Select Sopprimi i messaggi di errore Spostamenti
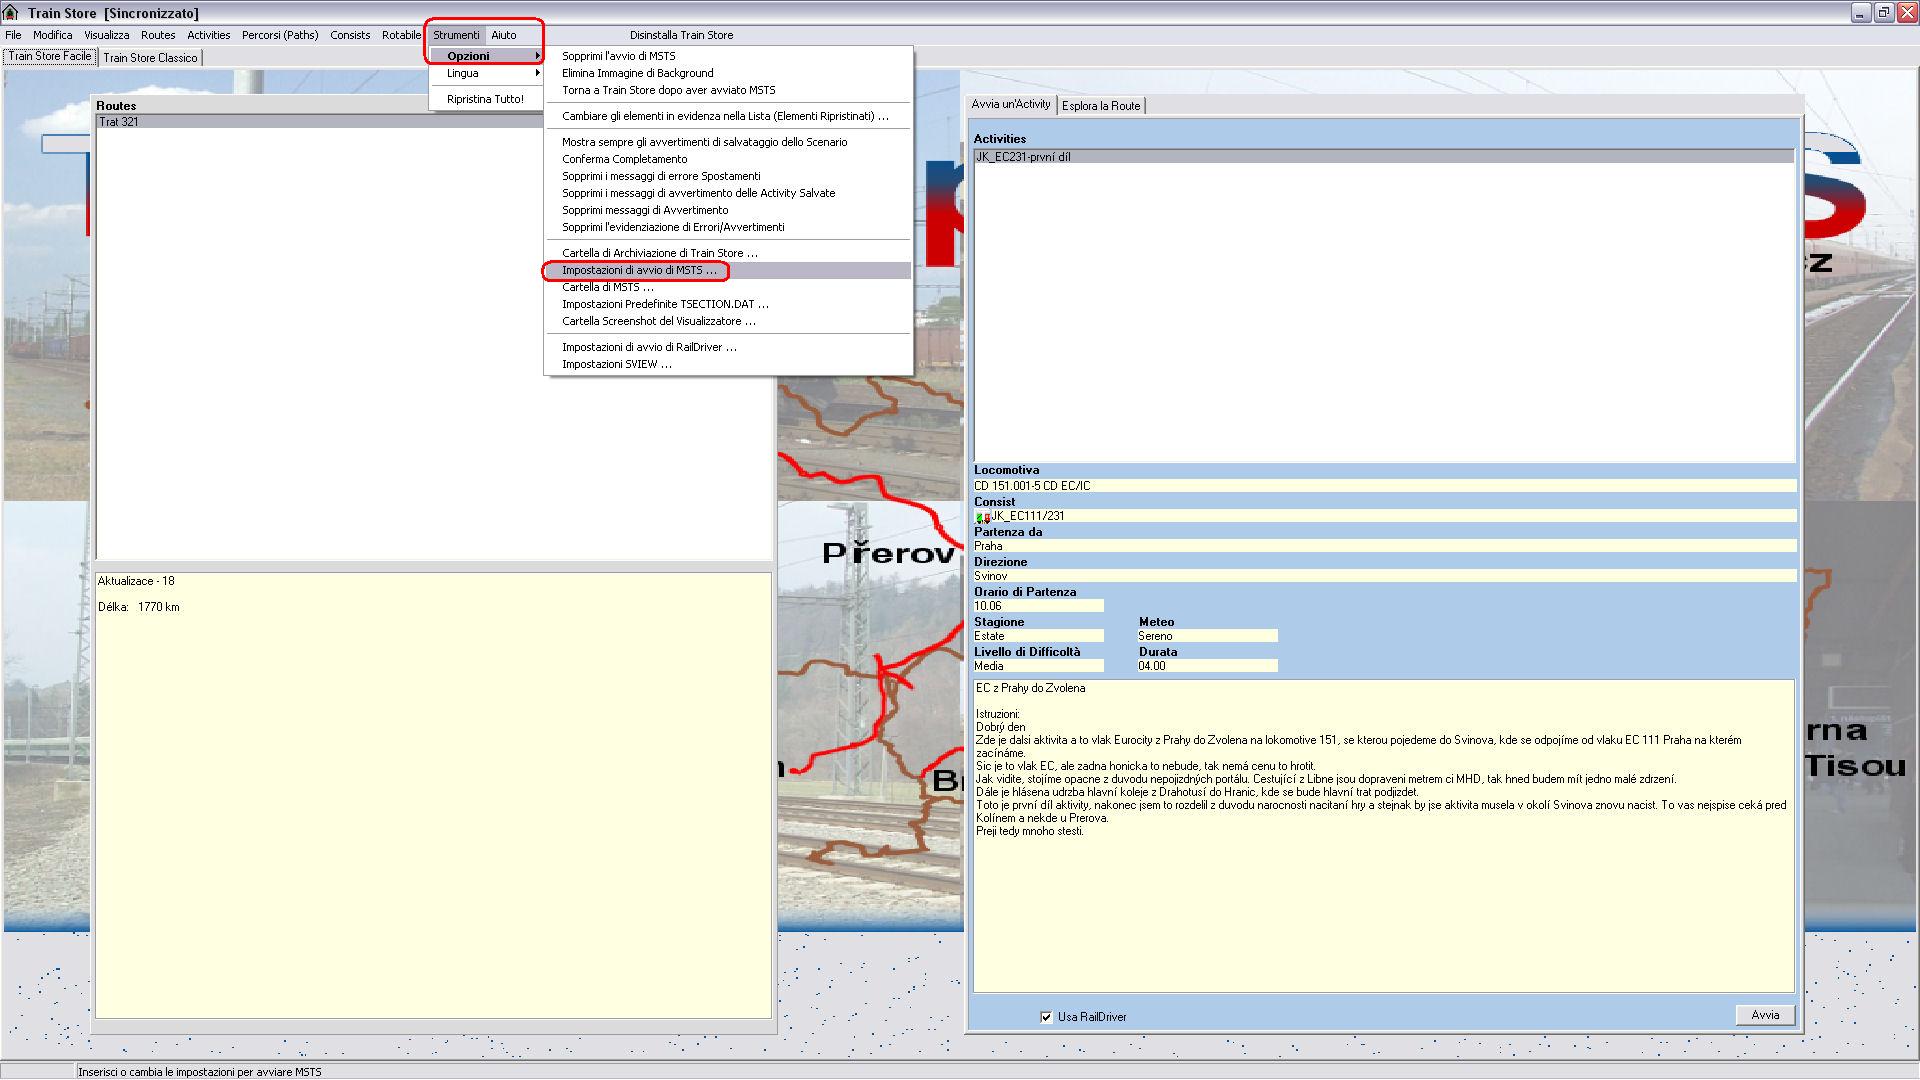Screen dimensions: 1920x1080 pos(728,176)
